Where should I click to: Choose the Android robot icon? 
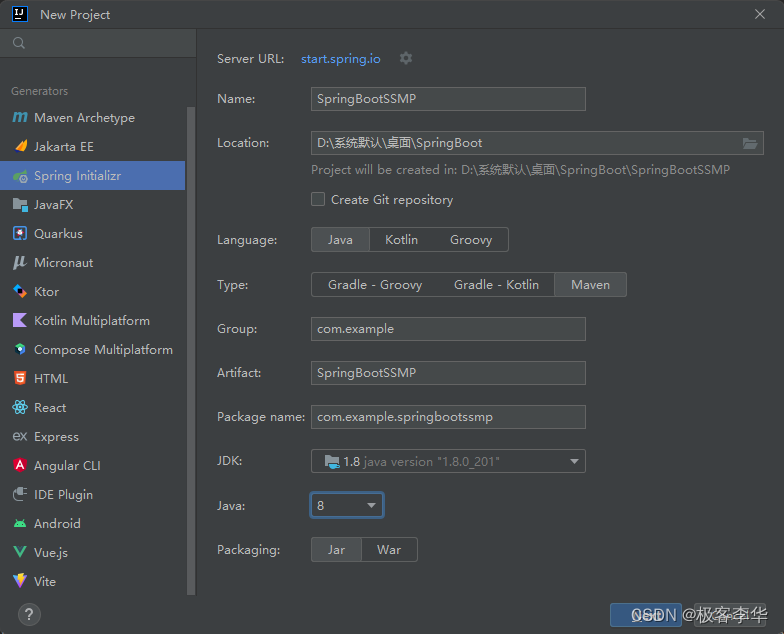(x=20, y=523)
